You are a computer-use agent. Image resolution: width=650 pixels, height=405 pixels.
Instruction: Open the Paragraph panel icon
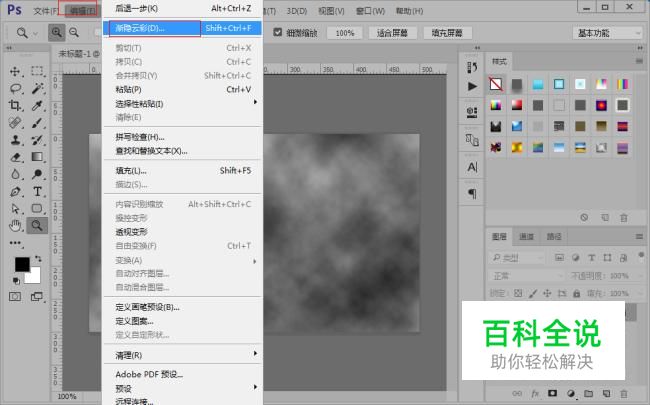472,193
